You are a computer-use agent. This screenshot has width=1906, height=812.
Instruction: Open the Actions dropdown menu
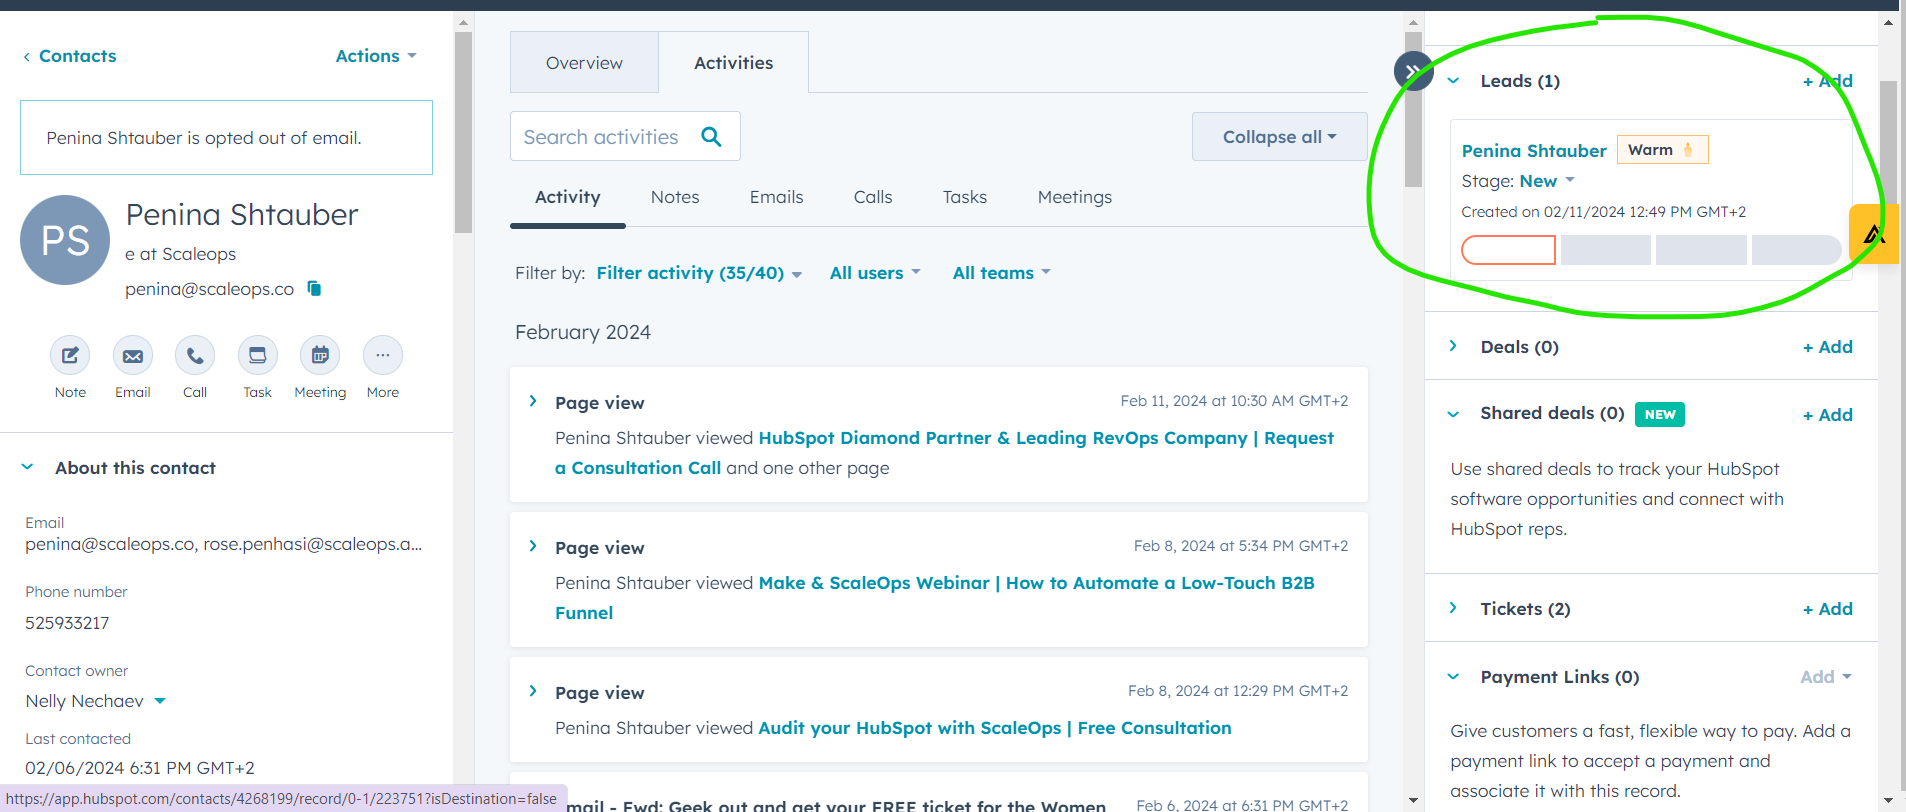click(376, 56)
